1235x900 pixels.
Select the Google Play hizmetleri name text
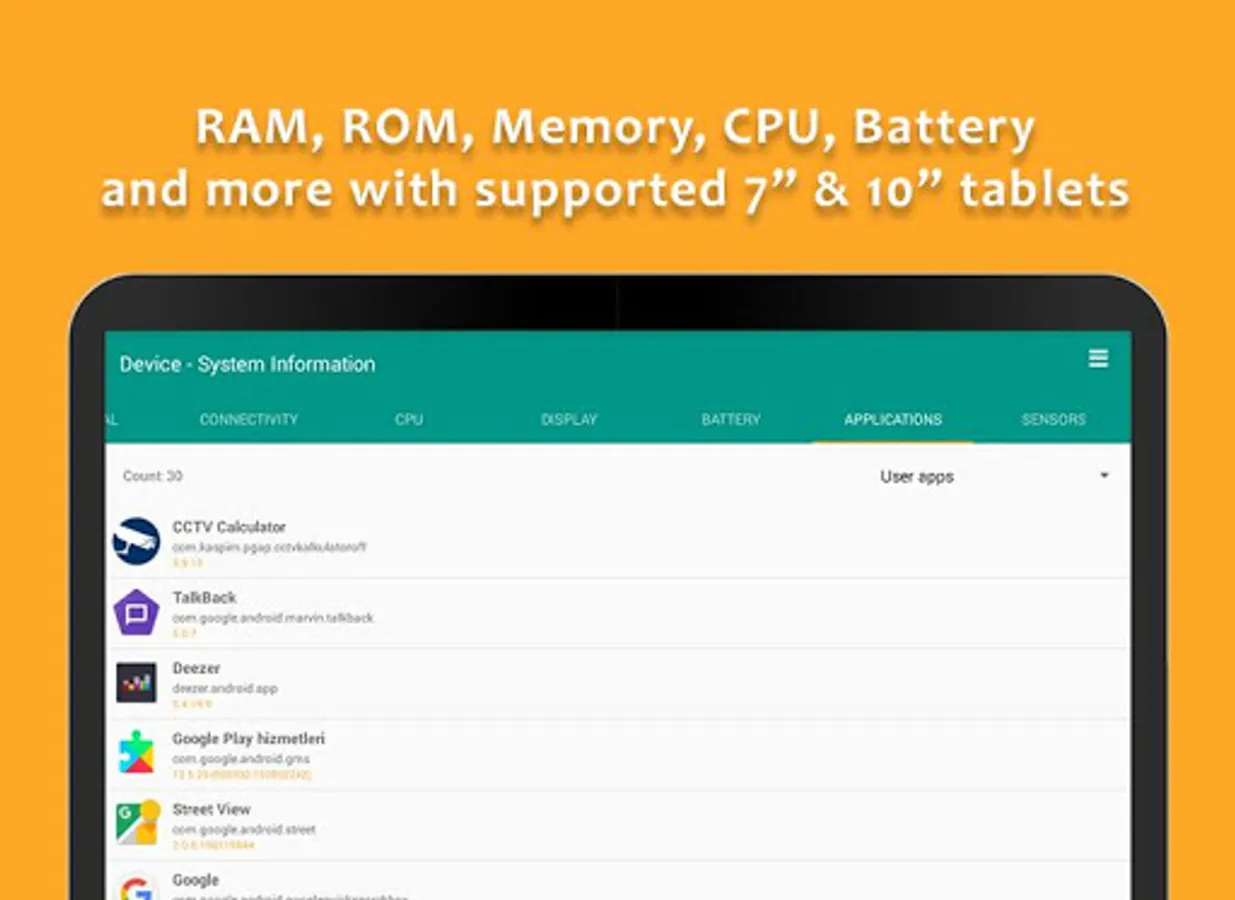249,738
